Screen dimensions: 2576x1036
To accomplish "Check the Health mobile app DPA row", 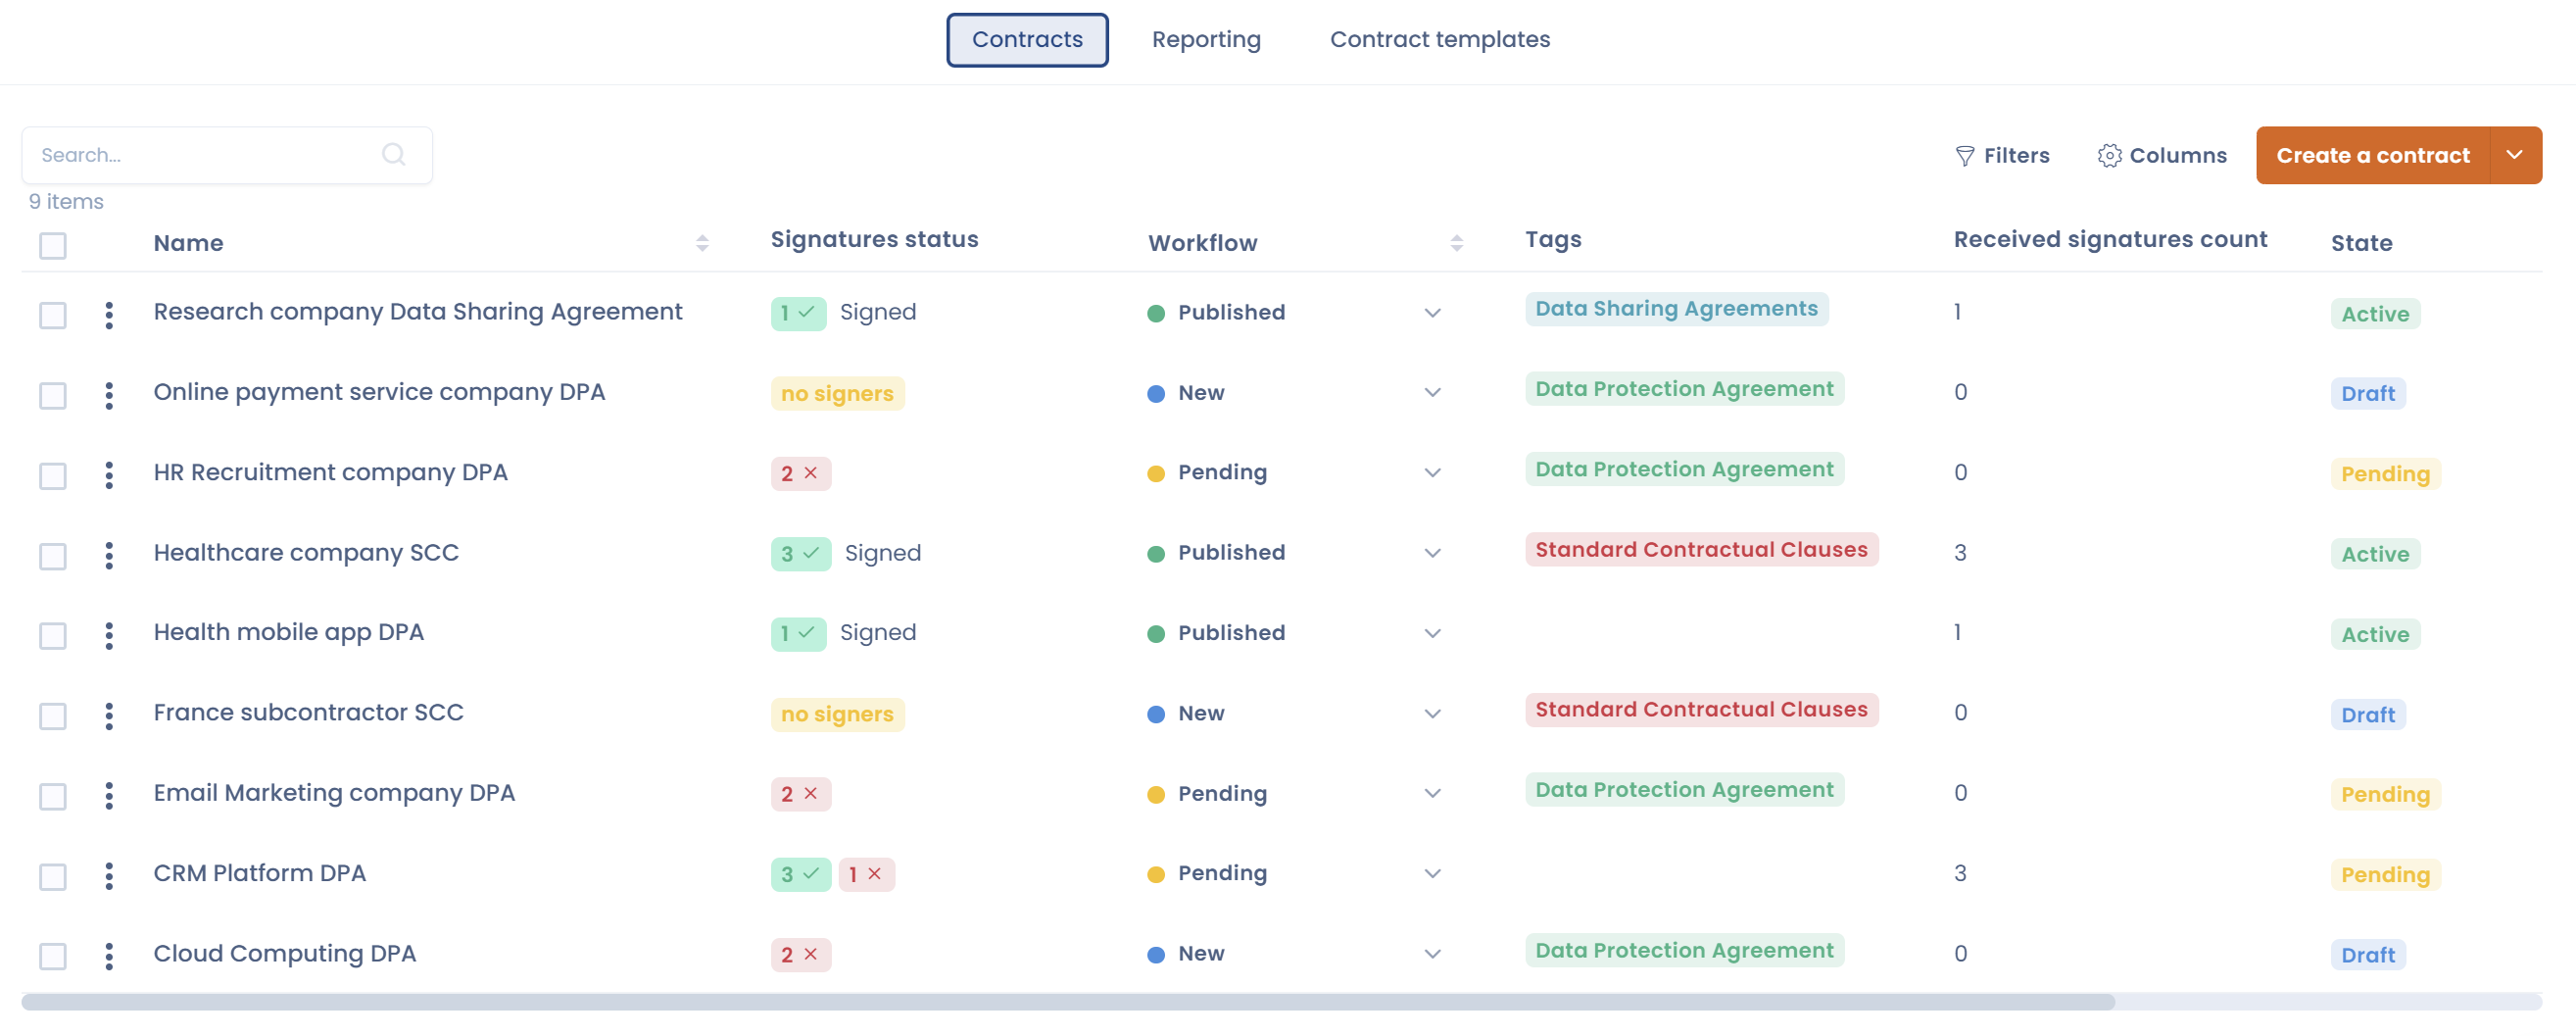I will (53, 635).
